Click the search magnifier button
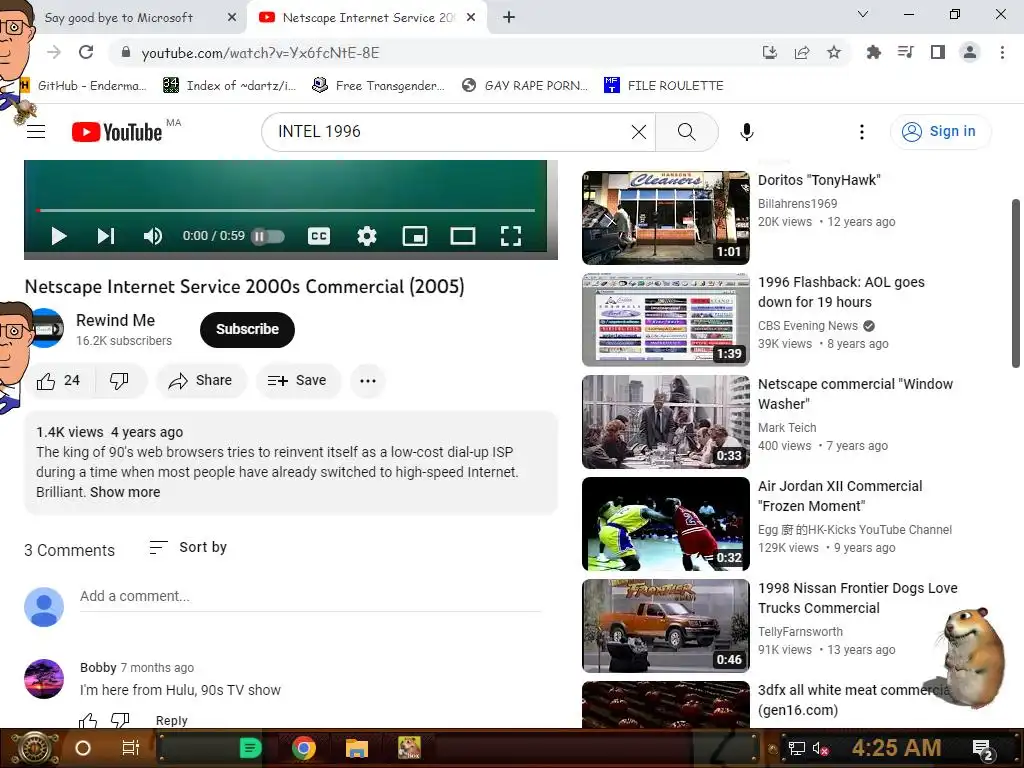 pos(686,132)
